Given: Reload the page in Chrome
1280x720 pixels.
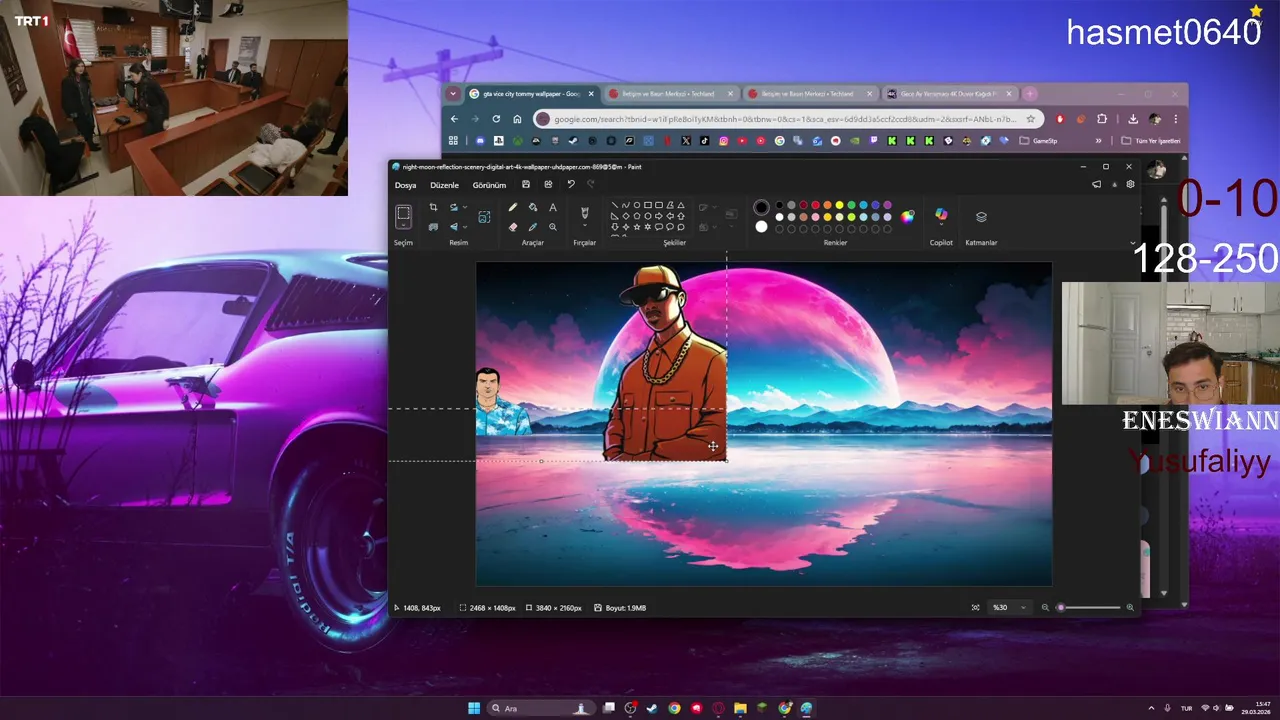Looking at the screenshot, I should tap(497, 119).
